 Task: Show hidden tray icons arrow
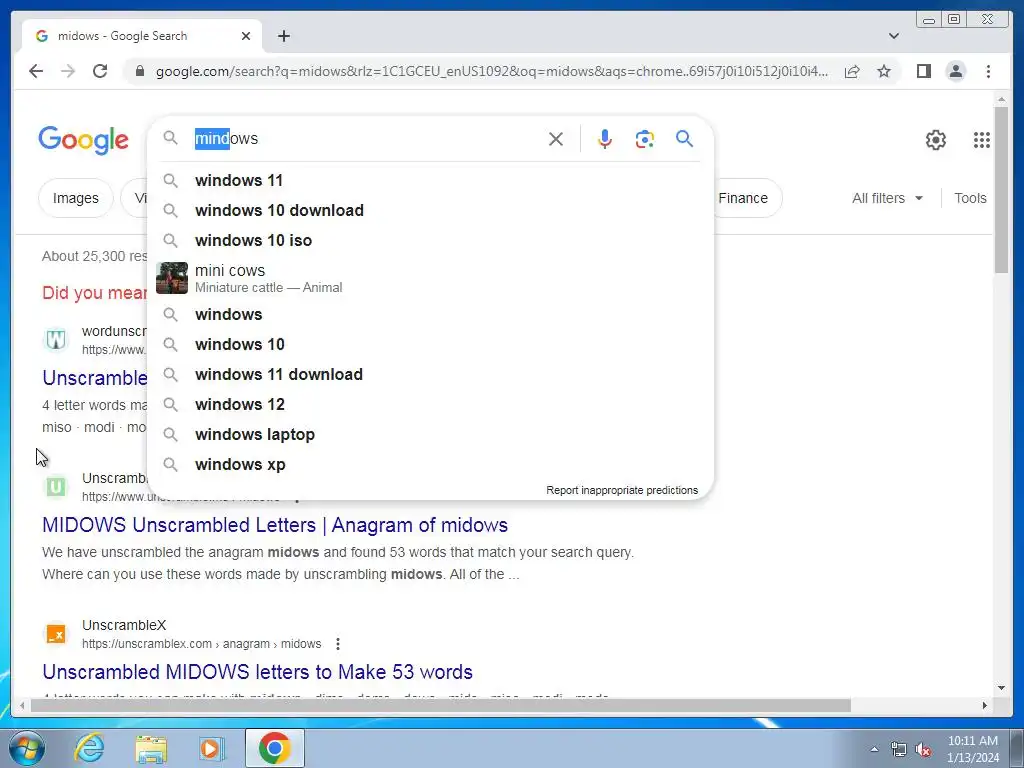pyautogui.click(x=874, y=749)
